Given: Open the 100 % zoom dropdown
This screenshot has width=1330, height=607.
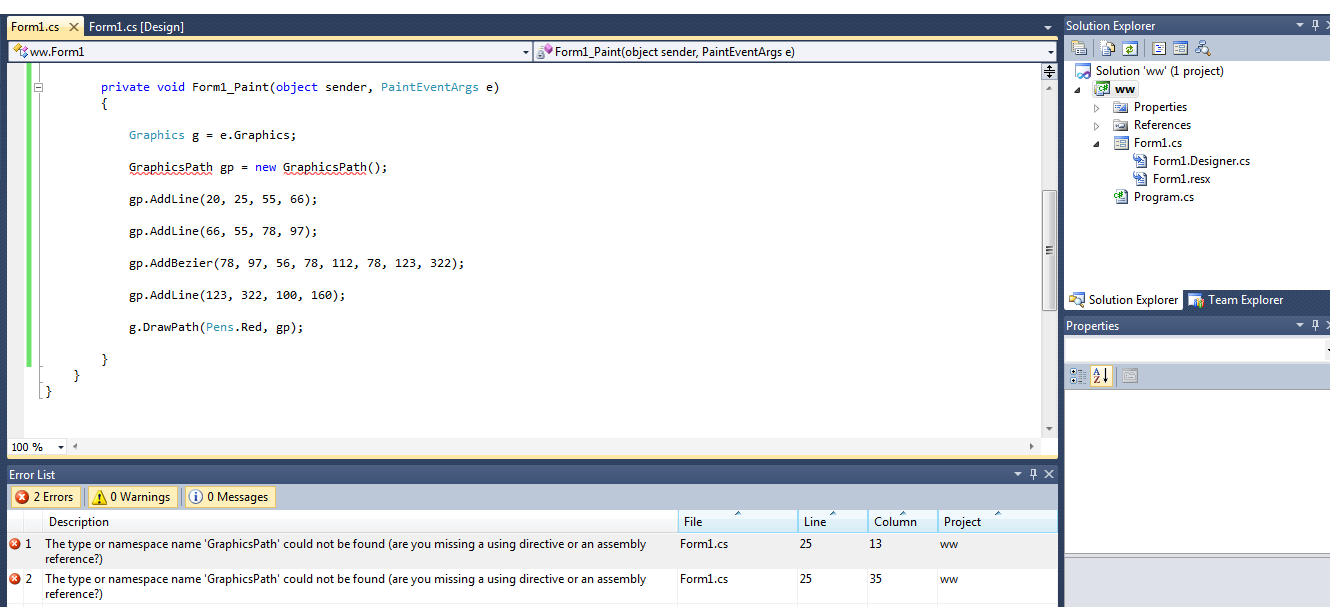Looking at the screenshot, I should coord(61,447).
